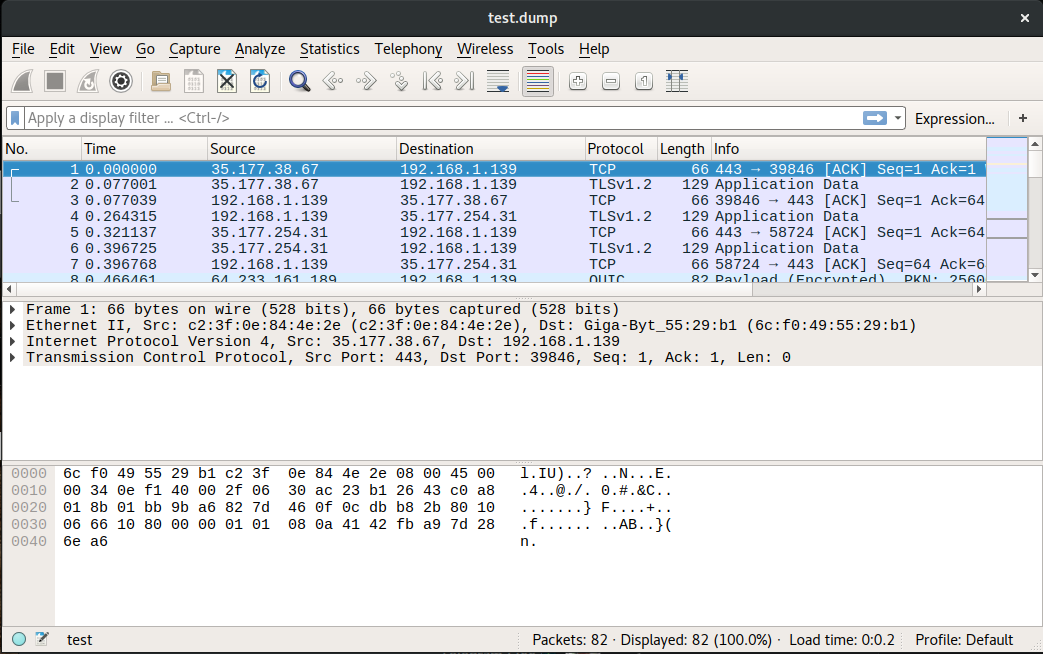
Task: Expand the Ethernet II tree row
Action: tap(12, 326)
